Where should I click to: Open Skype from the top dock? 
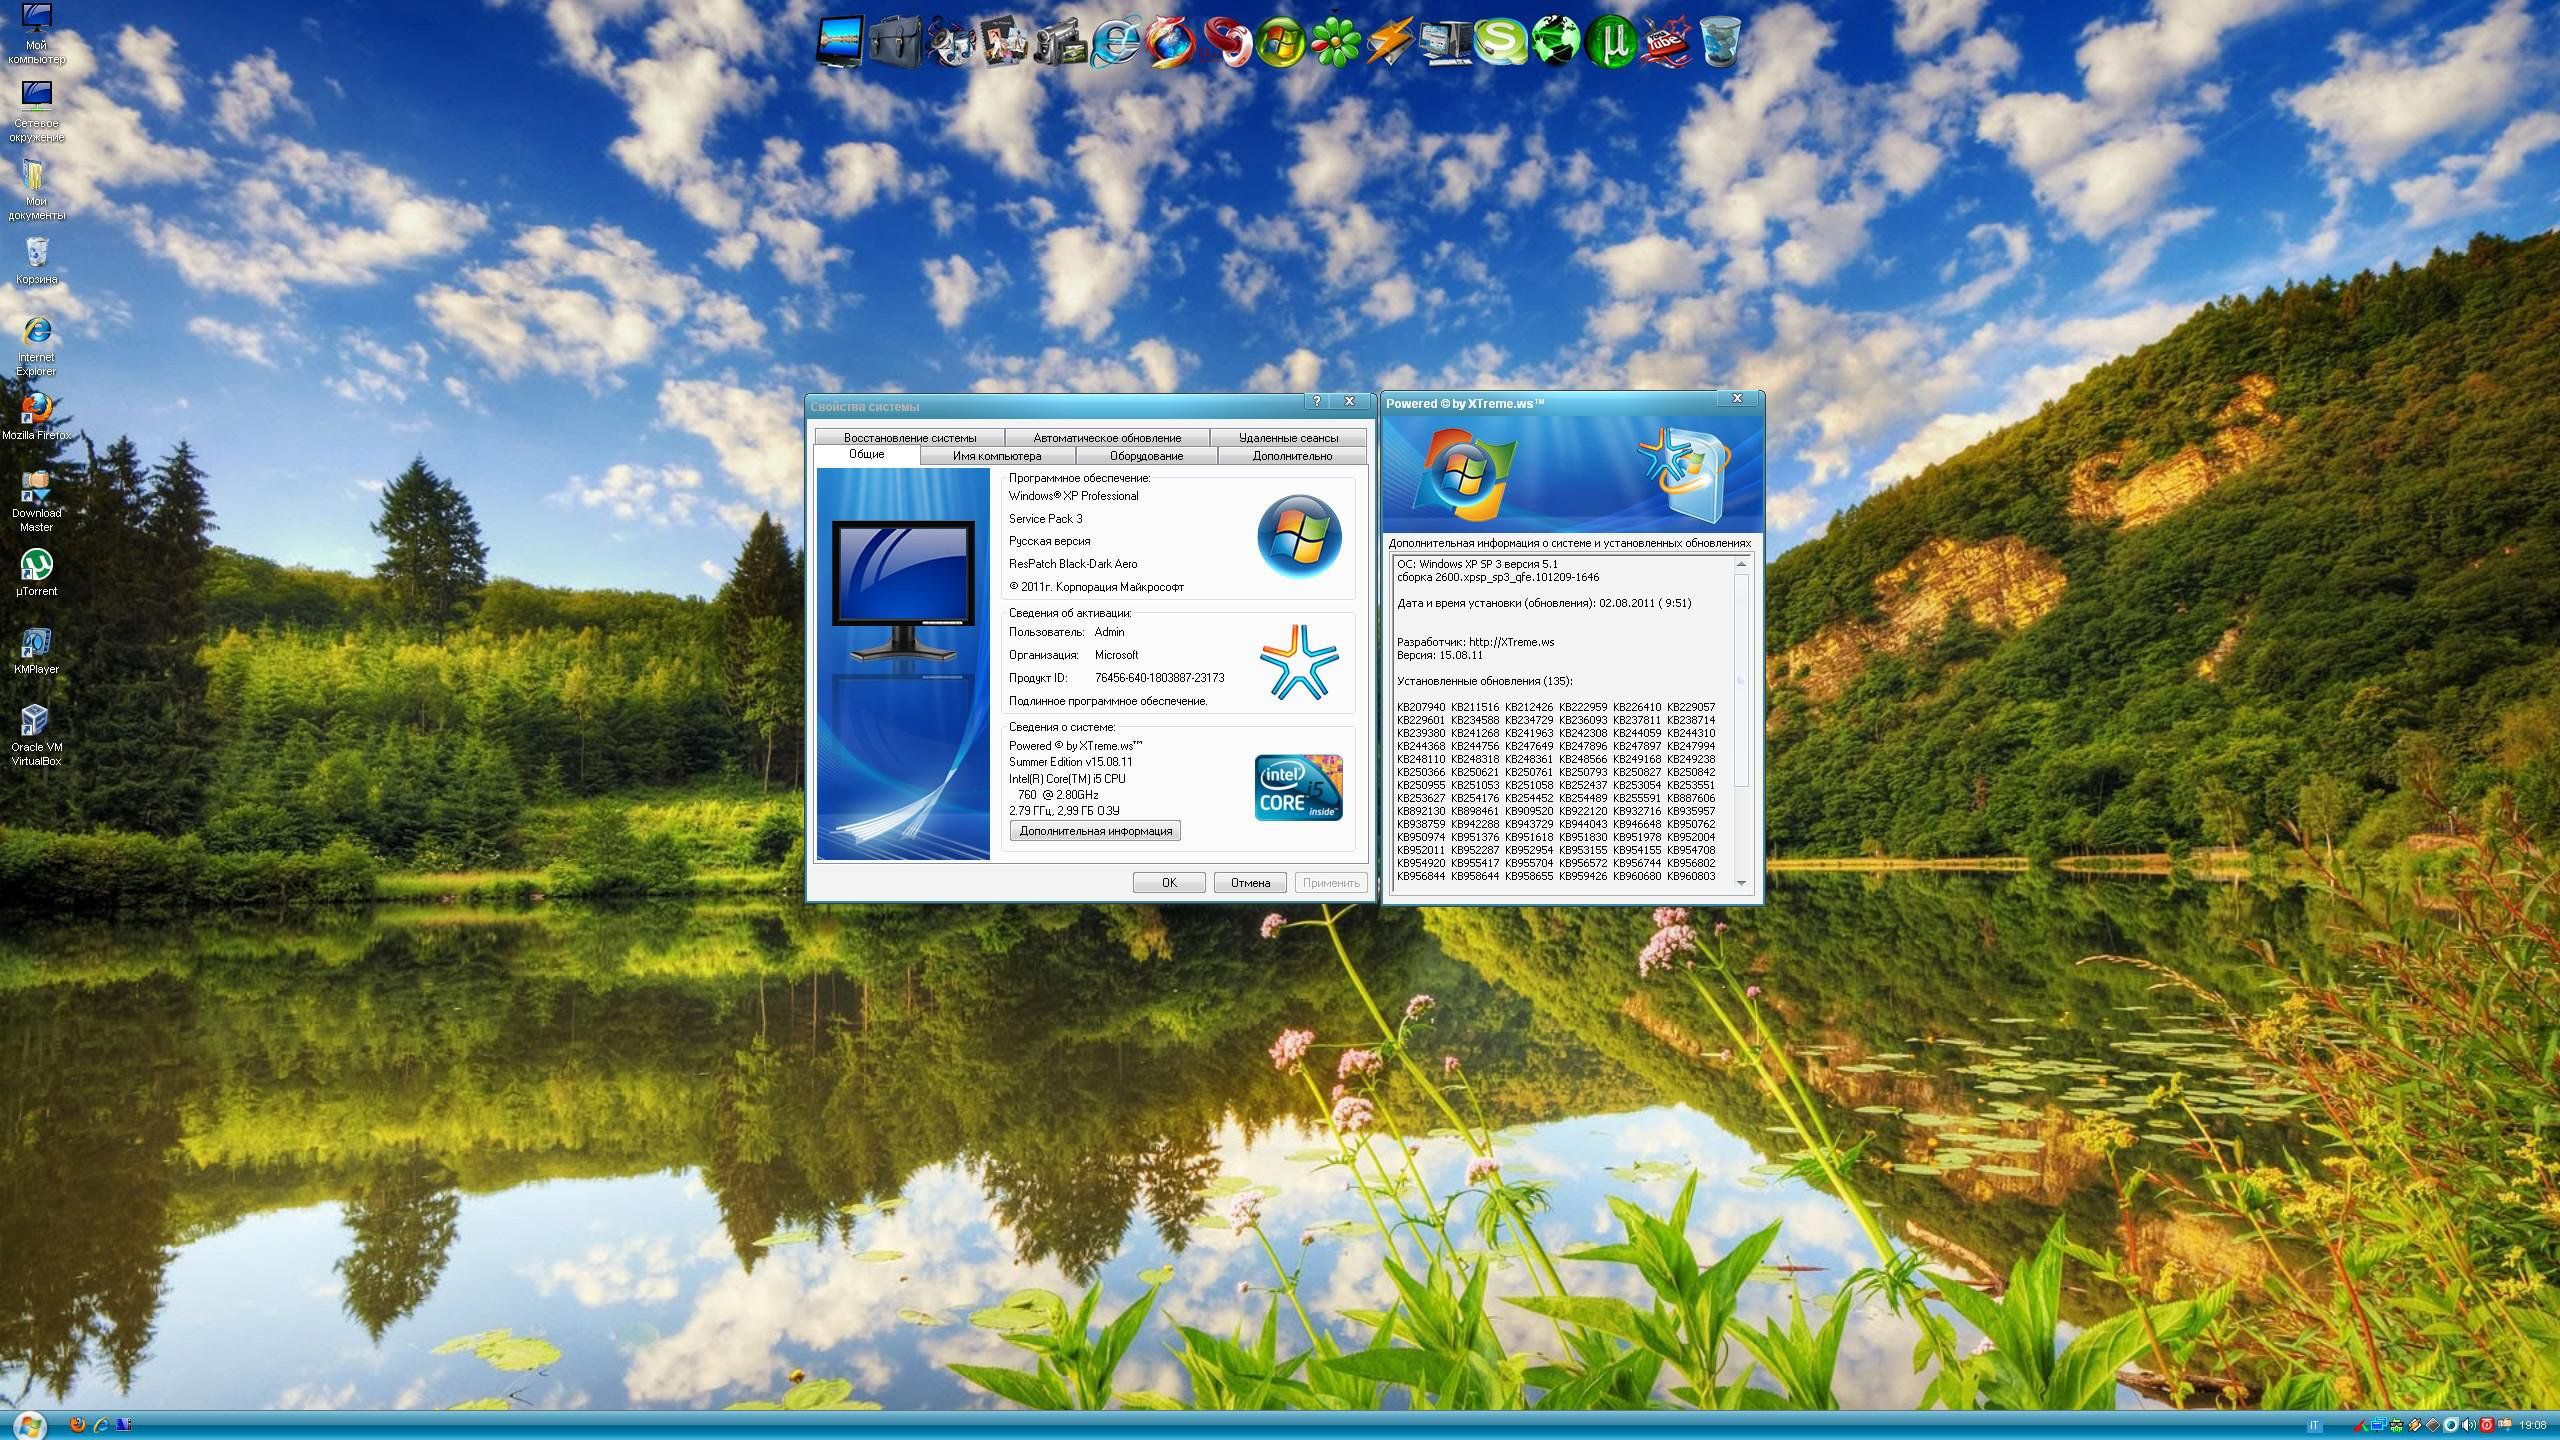1499,42
